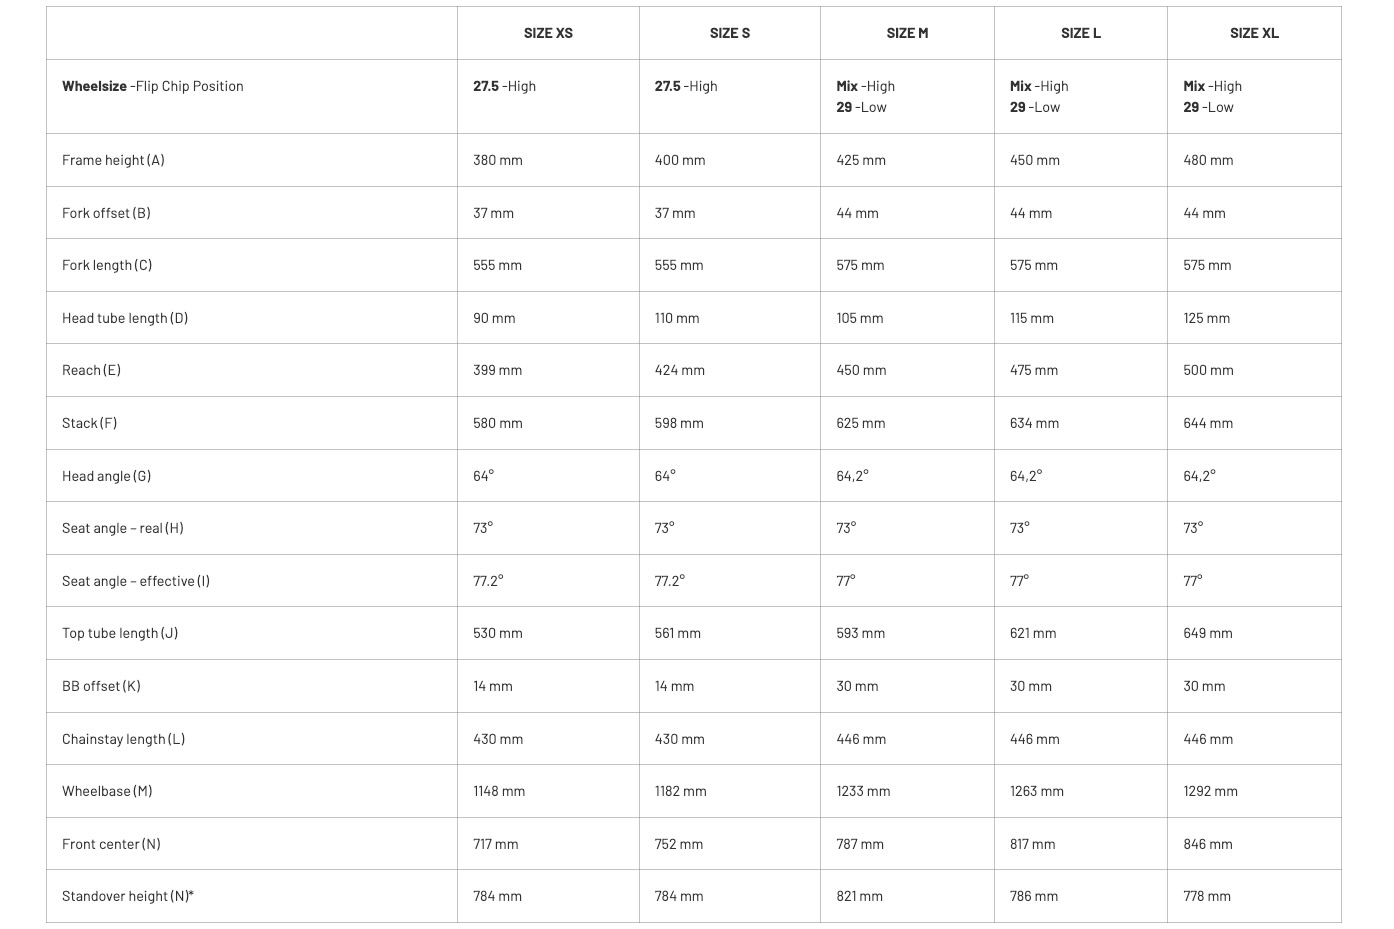Select the 649 mm top tube value
The height and width of the screenshot is (929, 1394).
point(1207,633)
